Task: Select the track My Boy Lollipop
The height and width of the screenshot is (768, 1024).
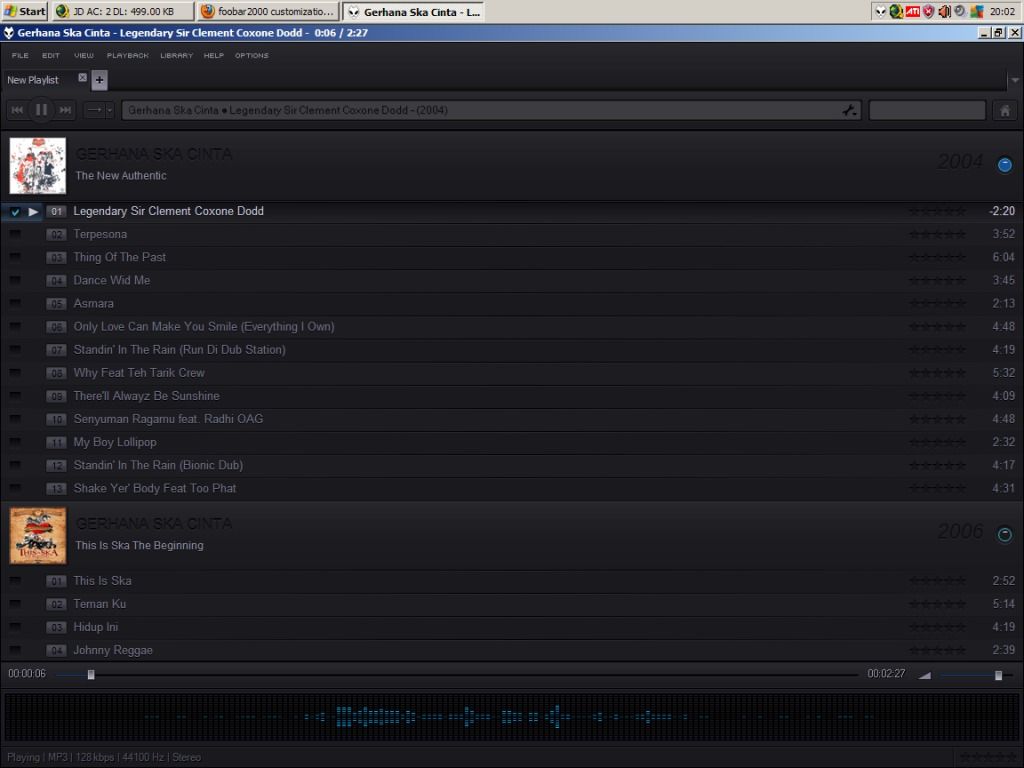Action: (x=115, y=442)
